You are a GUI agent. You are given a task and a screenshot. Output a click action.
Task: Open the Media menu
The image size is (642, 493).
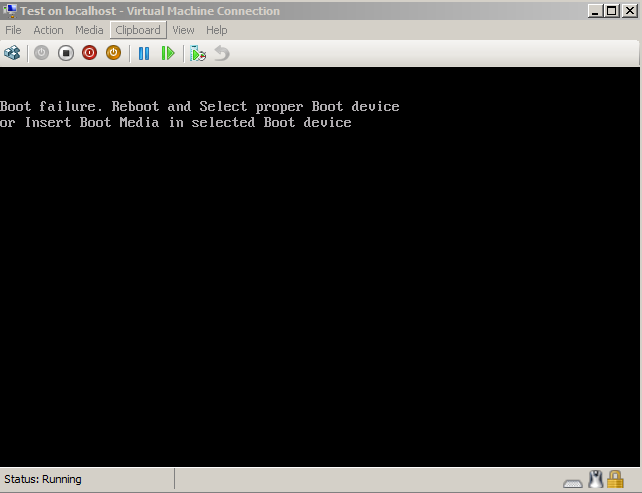[x=89, y=30]
